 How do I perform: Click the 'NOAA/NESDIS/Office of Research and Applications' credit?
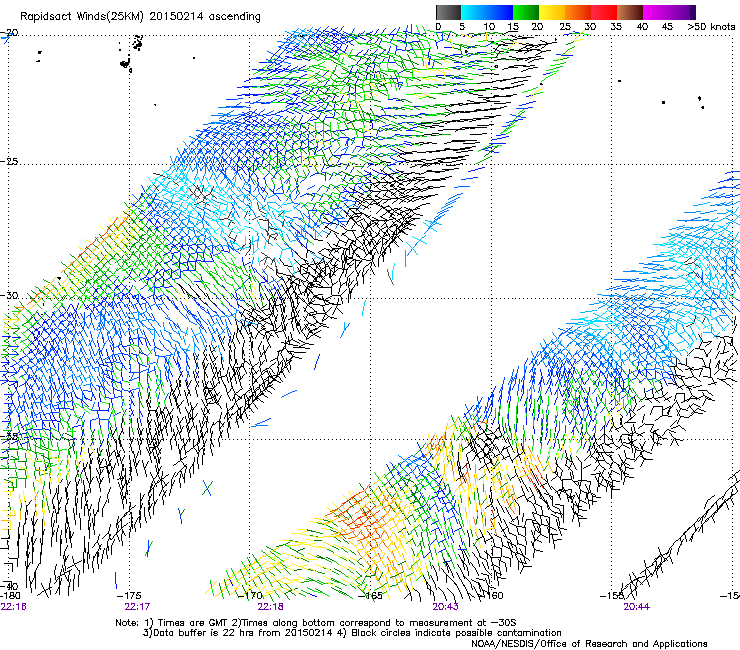(x=589, y=644)
